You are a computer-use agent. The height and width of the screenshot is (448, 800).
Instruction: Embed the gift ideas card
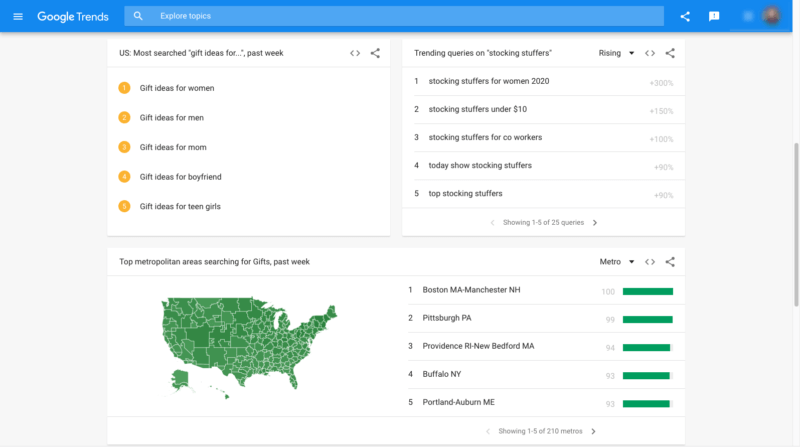pos(355,53)
